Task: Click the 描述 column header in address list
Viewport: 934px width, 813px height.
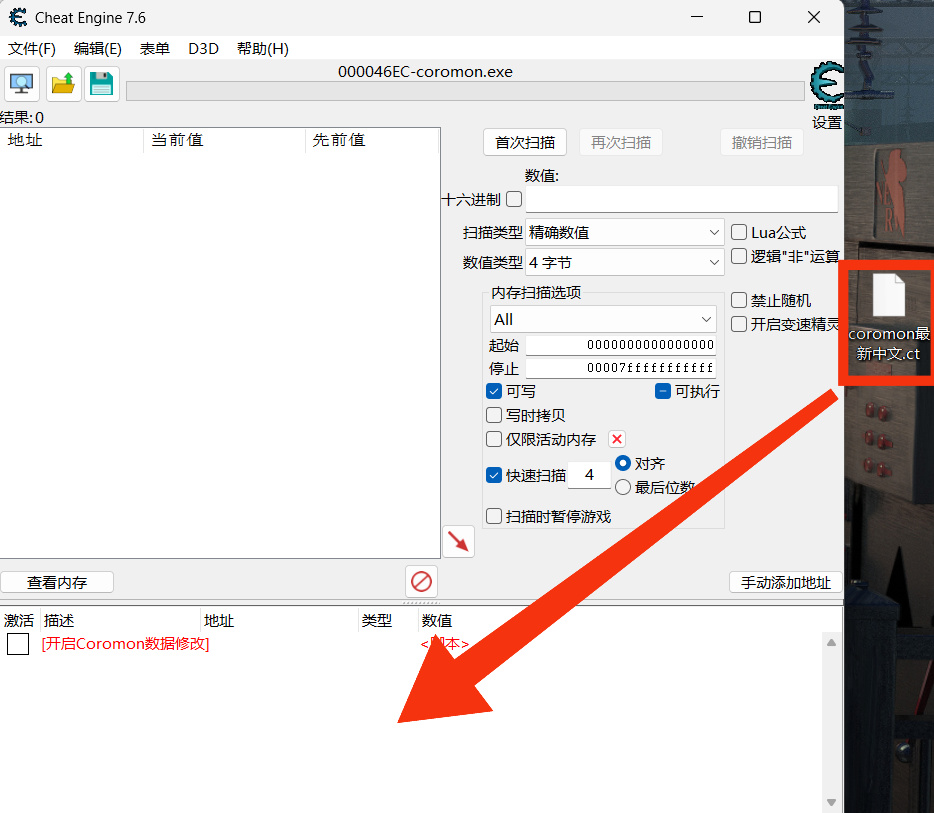Action: tap(119, 621)
